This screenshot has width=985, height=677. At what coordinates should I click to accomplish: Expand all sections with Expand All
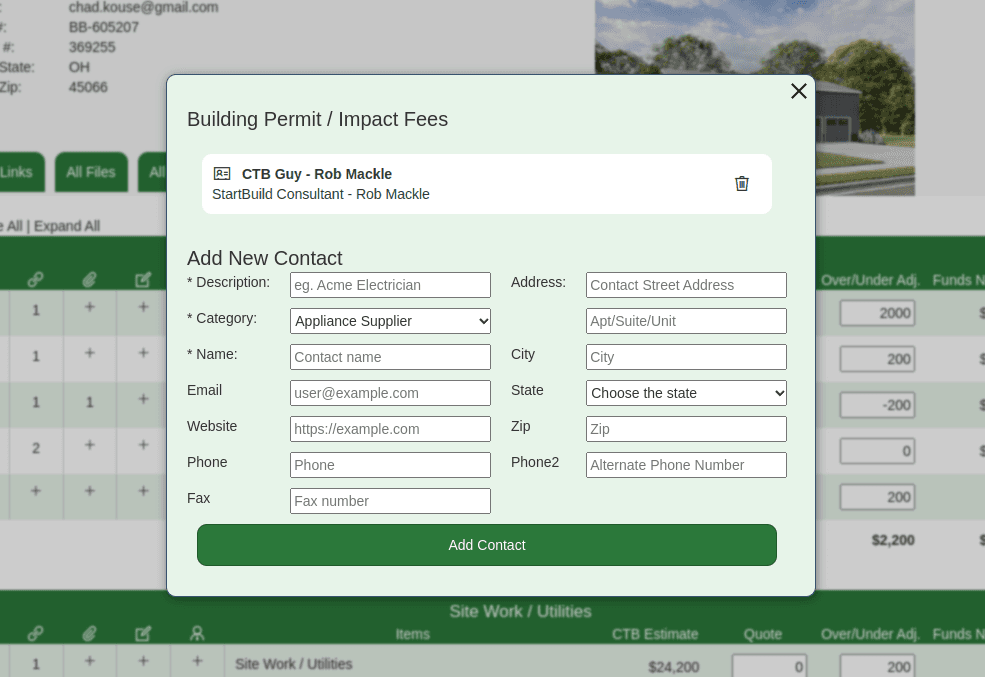tap(66, 226)
